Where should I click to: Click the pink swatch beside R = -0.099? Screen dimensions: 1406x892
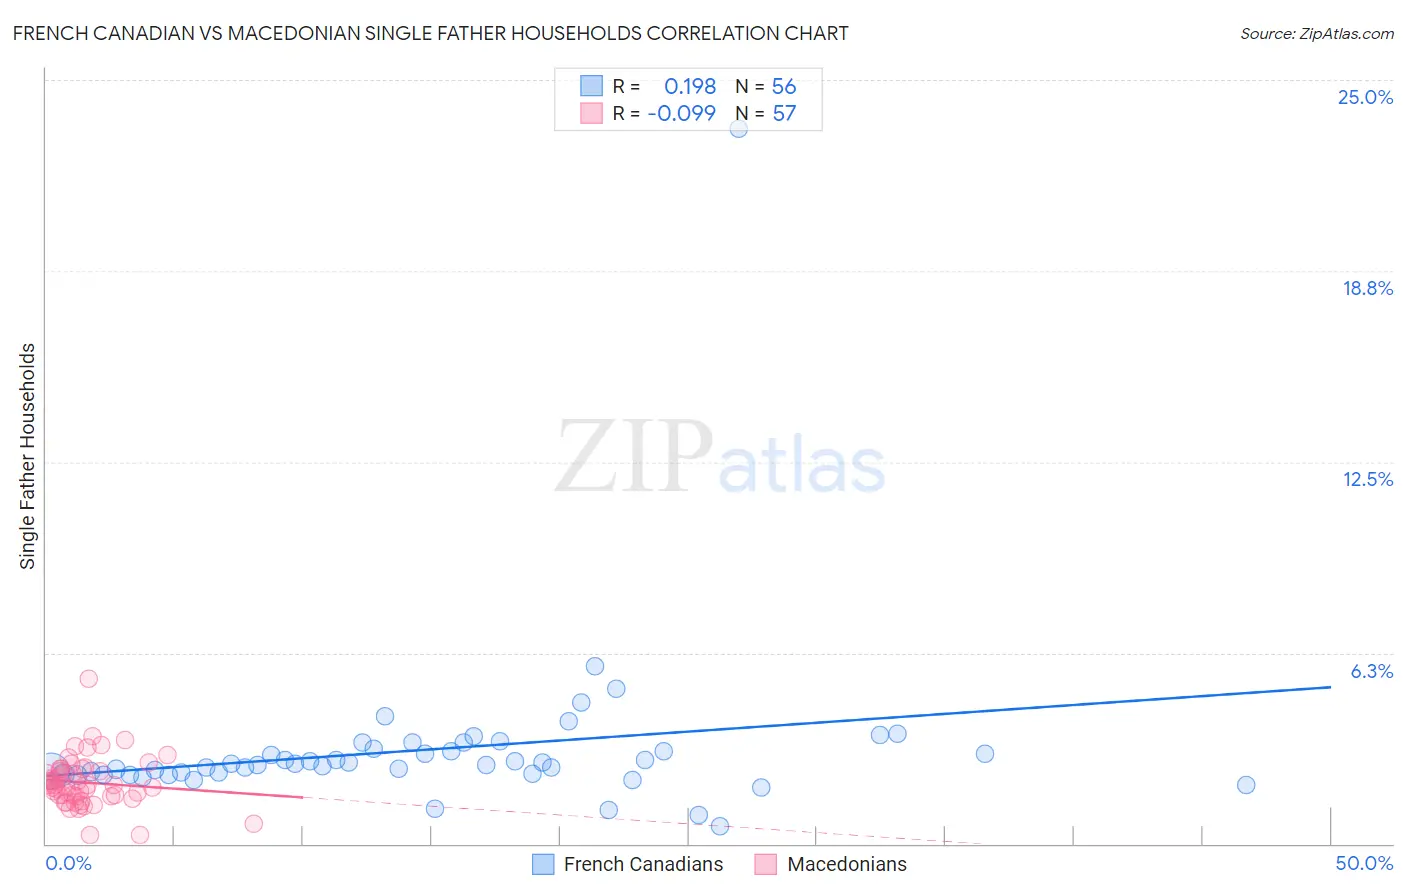point(591,113)
